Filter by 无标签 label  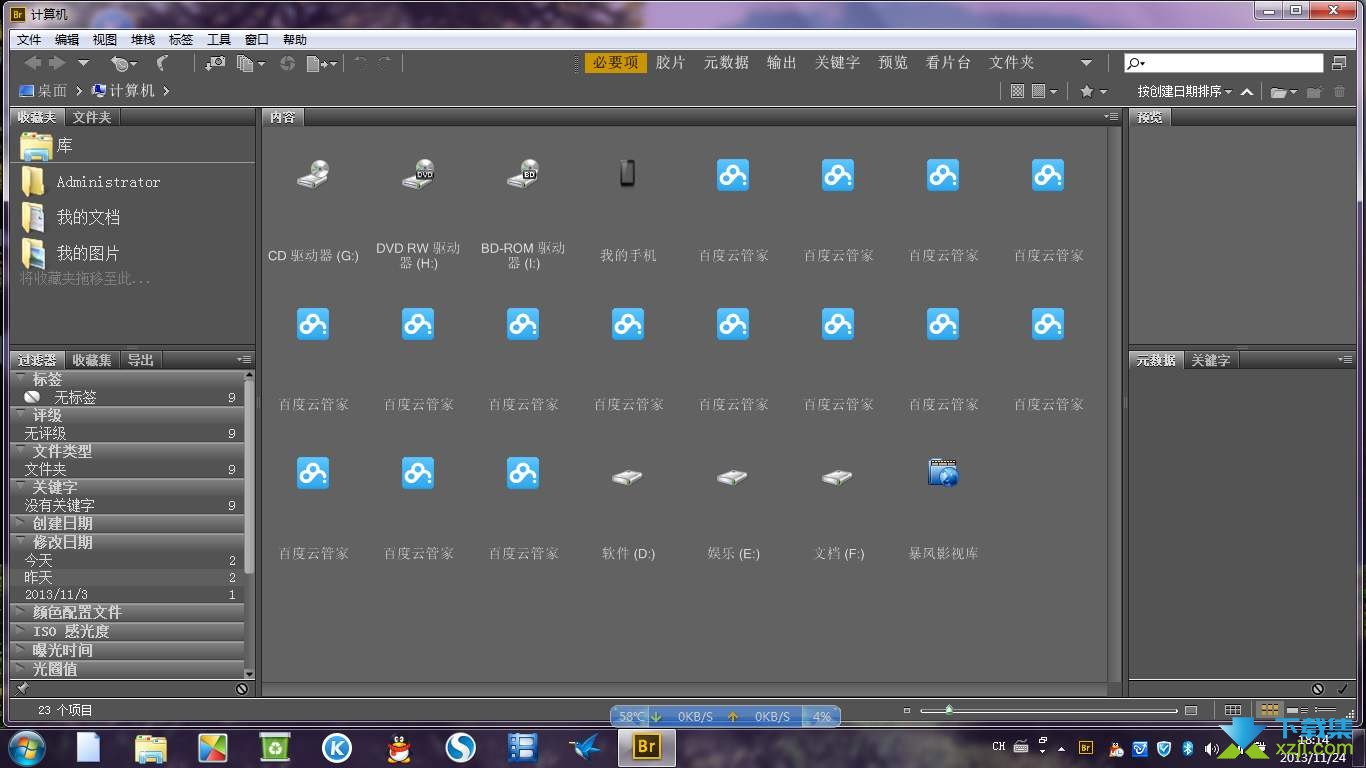(x=127, y=397)
